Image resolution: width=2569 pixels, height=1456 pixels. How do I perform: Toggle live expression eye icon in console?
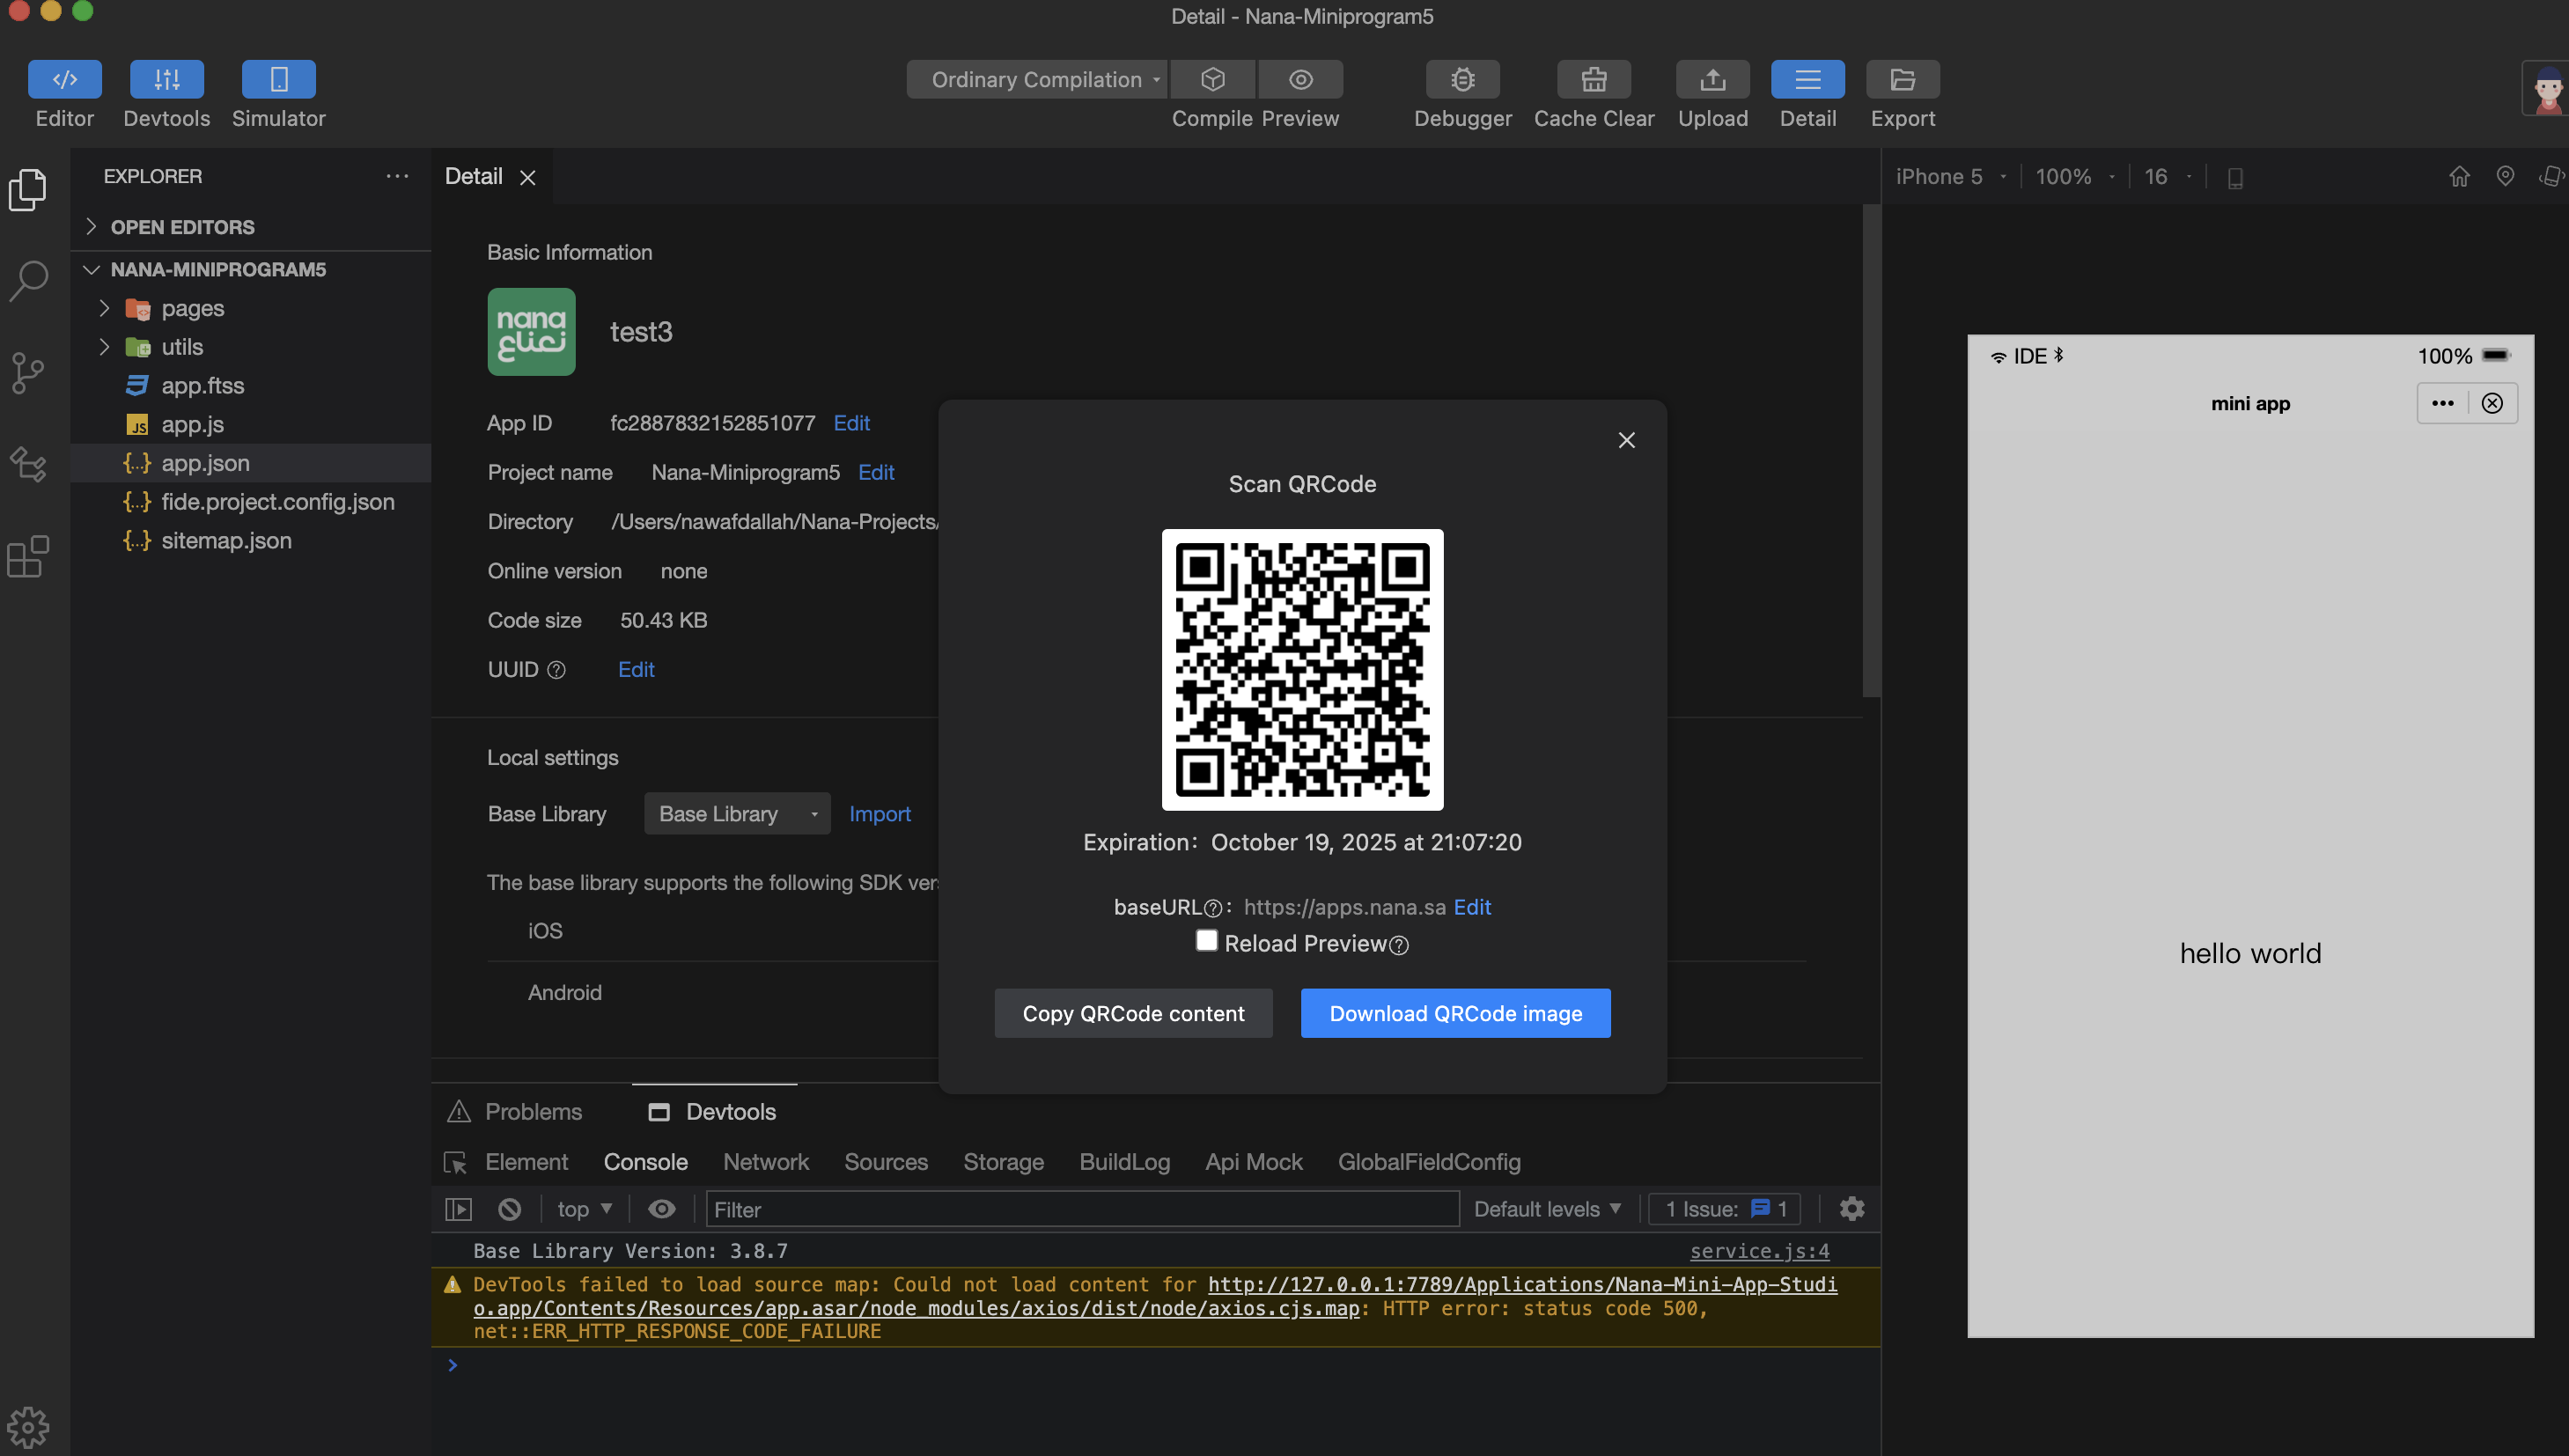click(x=661, y=1209)
